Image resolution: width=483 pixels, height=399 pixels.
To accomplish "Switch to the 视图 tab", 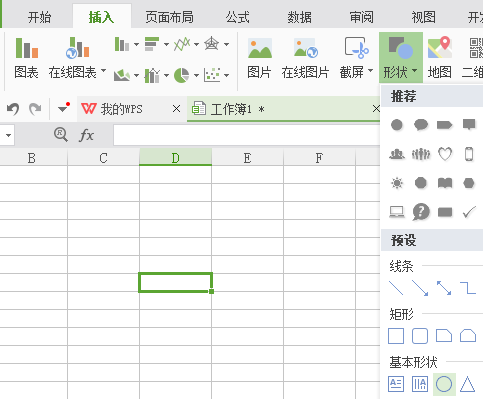I will click(423, 17).
